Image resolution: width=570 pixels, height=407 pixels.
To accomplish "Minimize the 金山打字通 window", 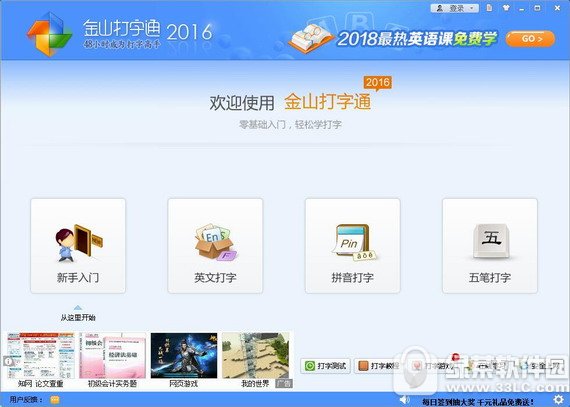I will pyautogui.click(x=522, y=8).
